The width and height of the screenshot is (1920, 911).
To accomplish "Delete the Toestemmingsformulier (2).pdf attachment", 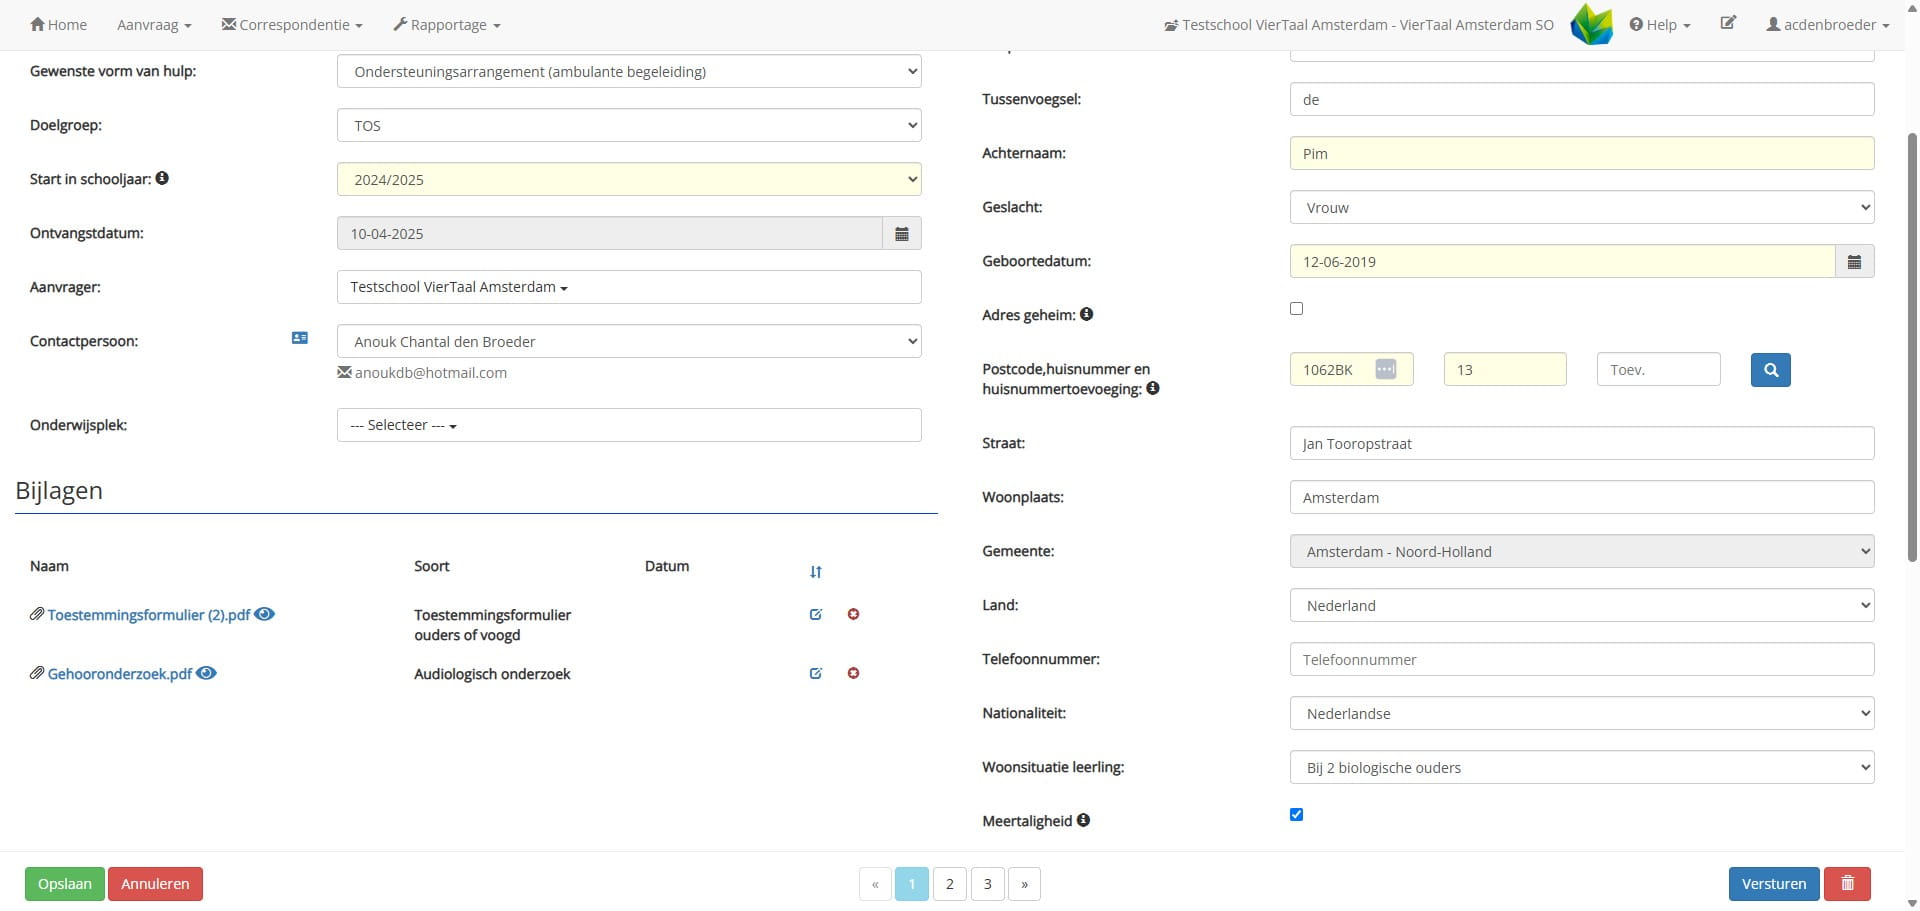I will point(853,614).
